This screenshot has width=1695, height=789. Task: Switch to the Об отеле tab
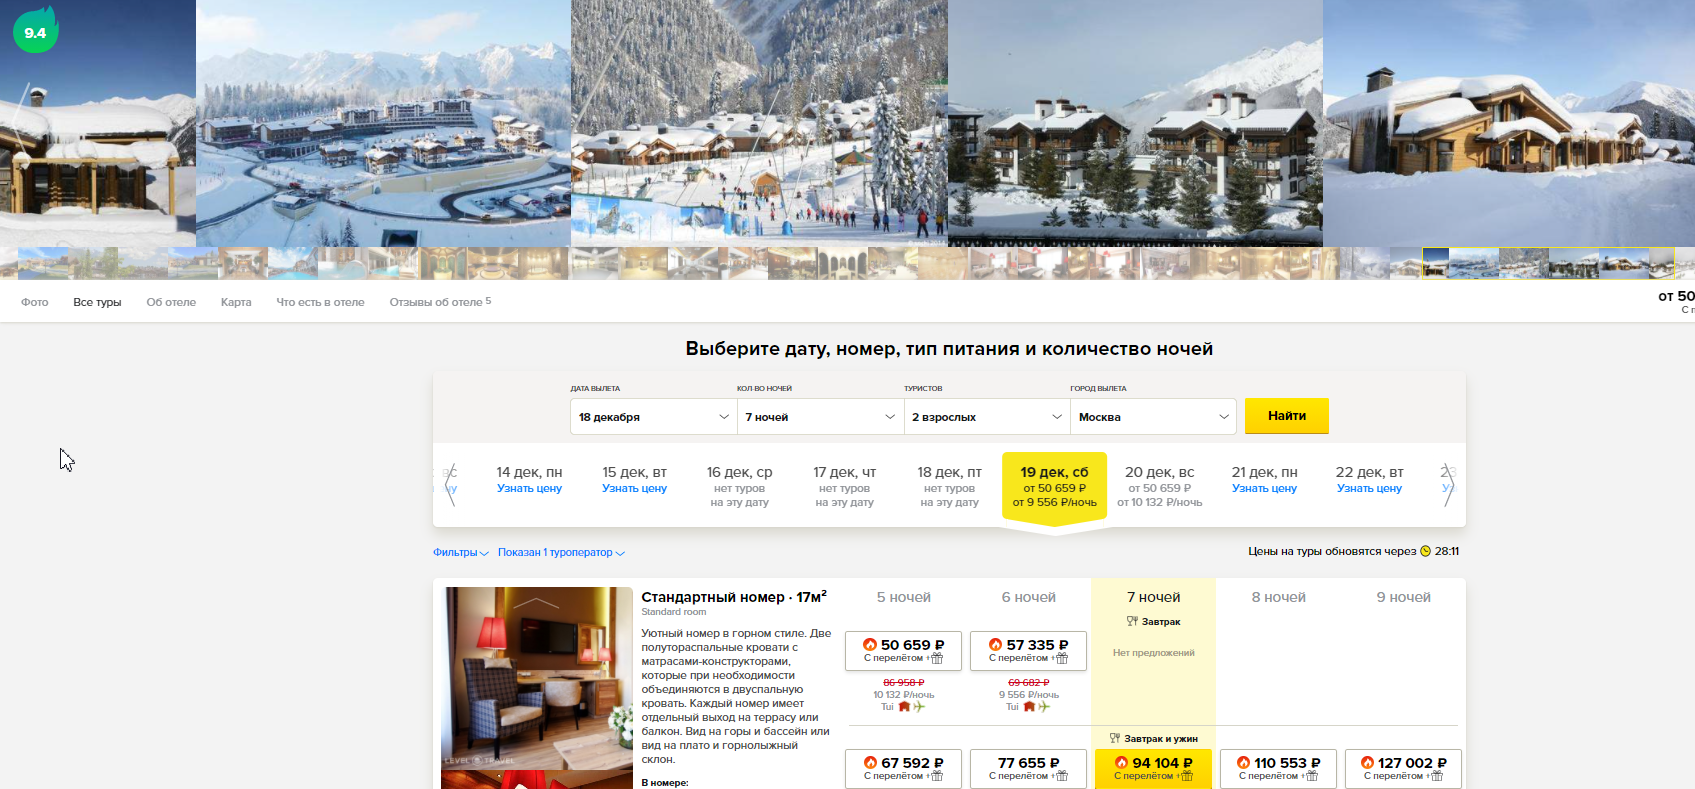tap(171, 302)
